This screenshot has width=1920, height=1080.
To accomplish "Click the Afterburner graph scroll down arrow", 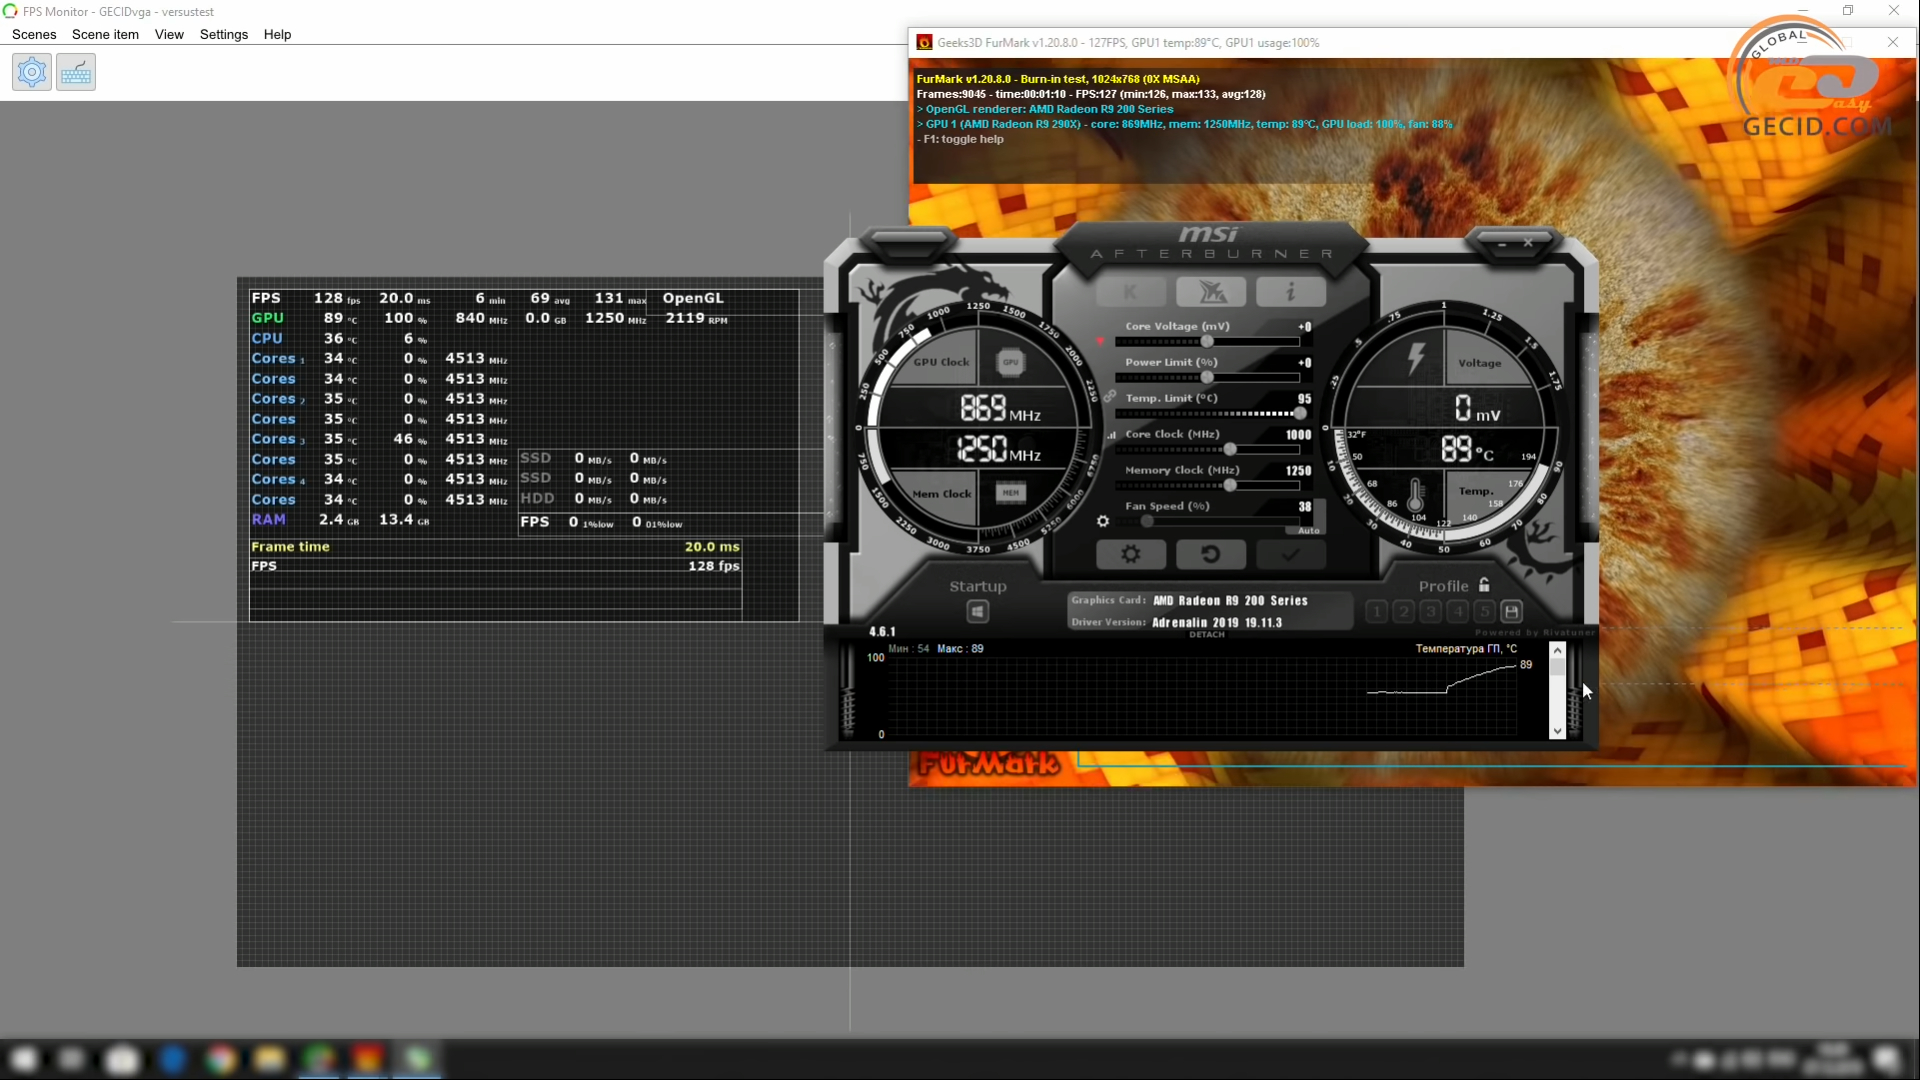I will click(x=1557, y=732).
